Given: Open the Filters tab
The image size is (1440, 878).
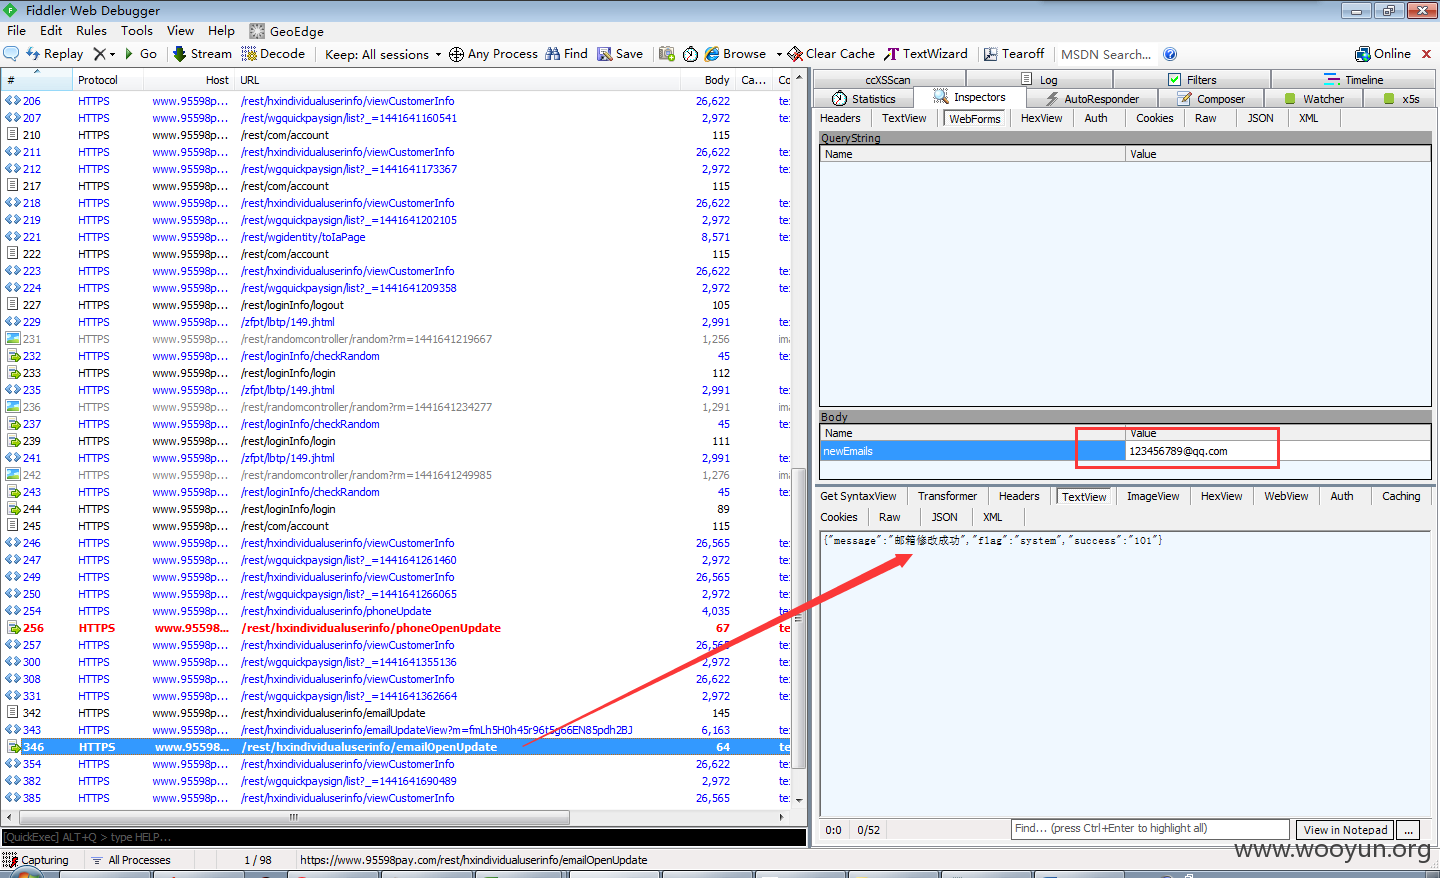Looking at the screenshot, I should tap(1192, 79).
